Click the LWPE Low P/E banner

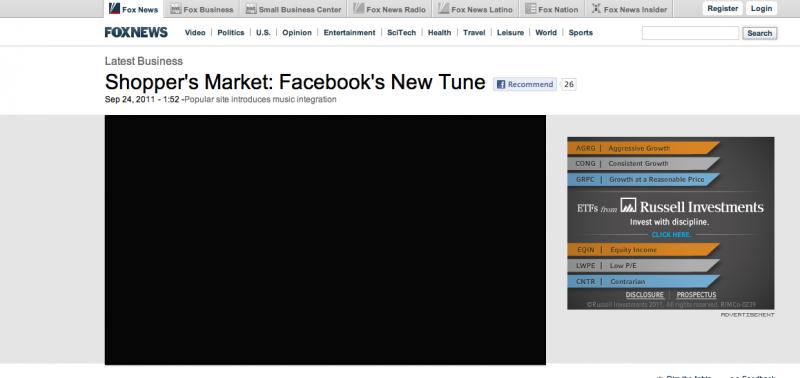643,266
